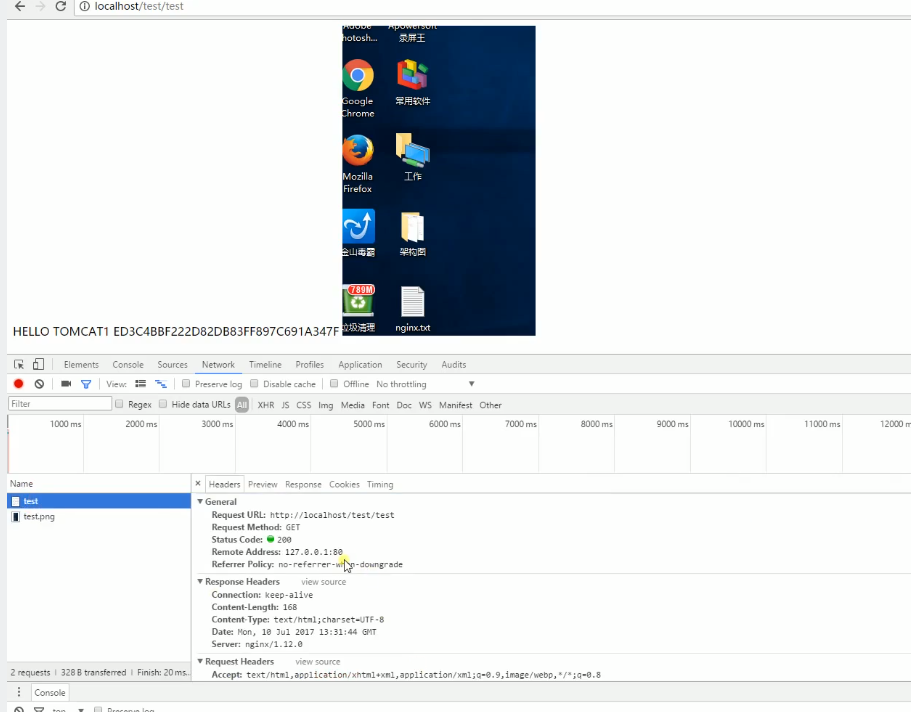This screenshot has height=712, width=911.
Task: Enable the Preserve log checkbox
Action: (x=186, y=384)
